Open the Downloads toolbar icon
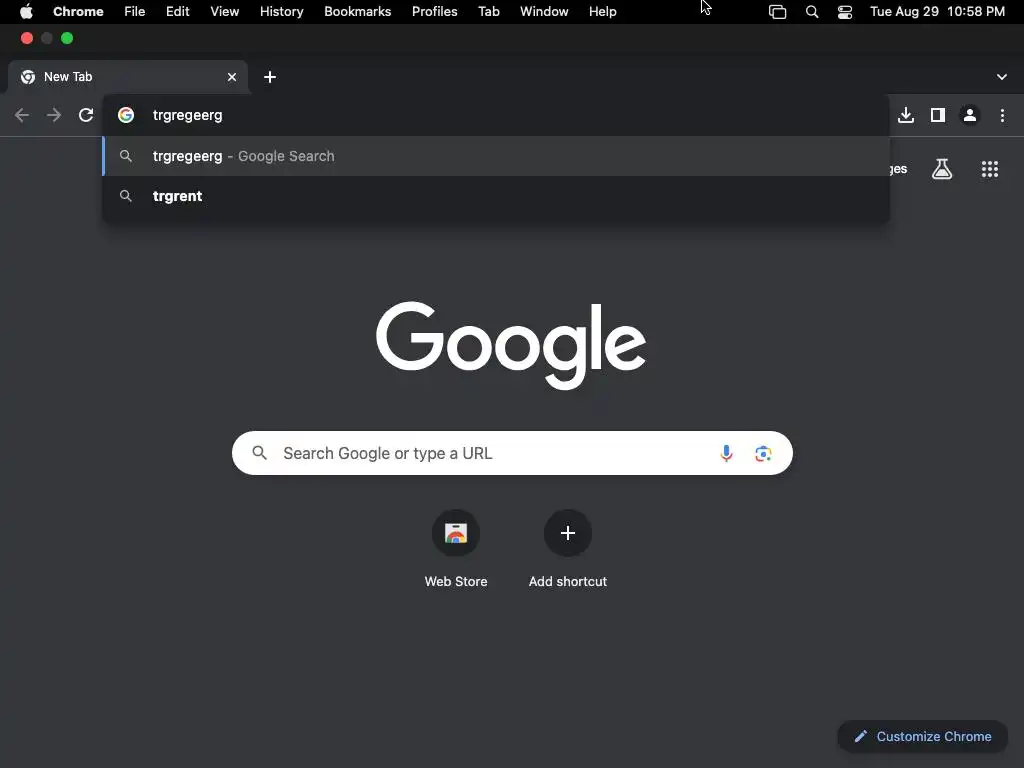1024x768 pixels. tap(906, 116)
